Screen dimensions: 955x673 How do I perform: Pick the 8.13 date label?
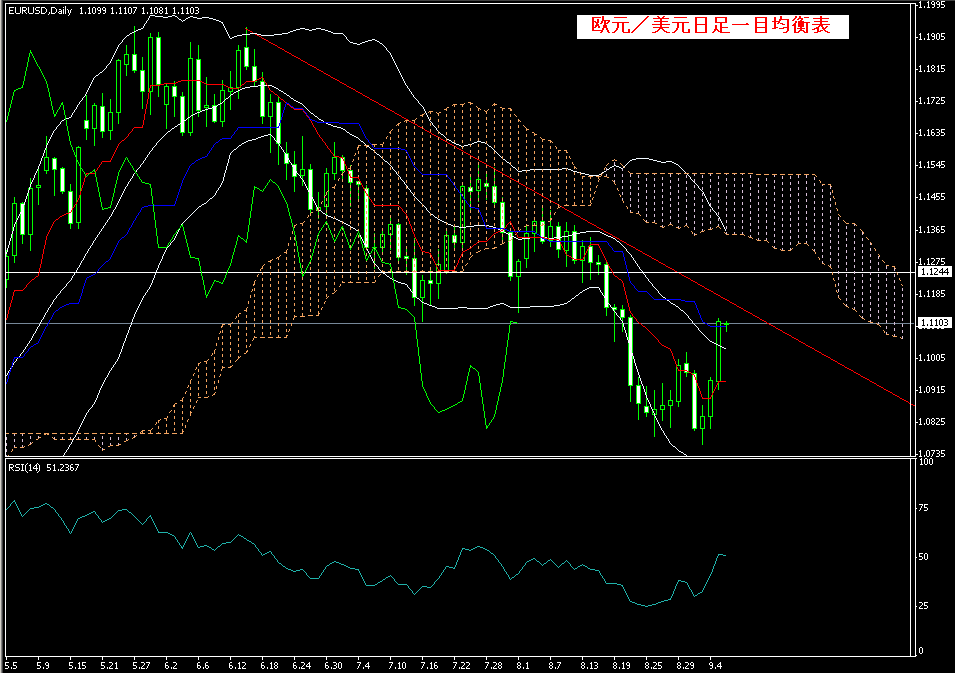(x=590, y=666)
